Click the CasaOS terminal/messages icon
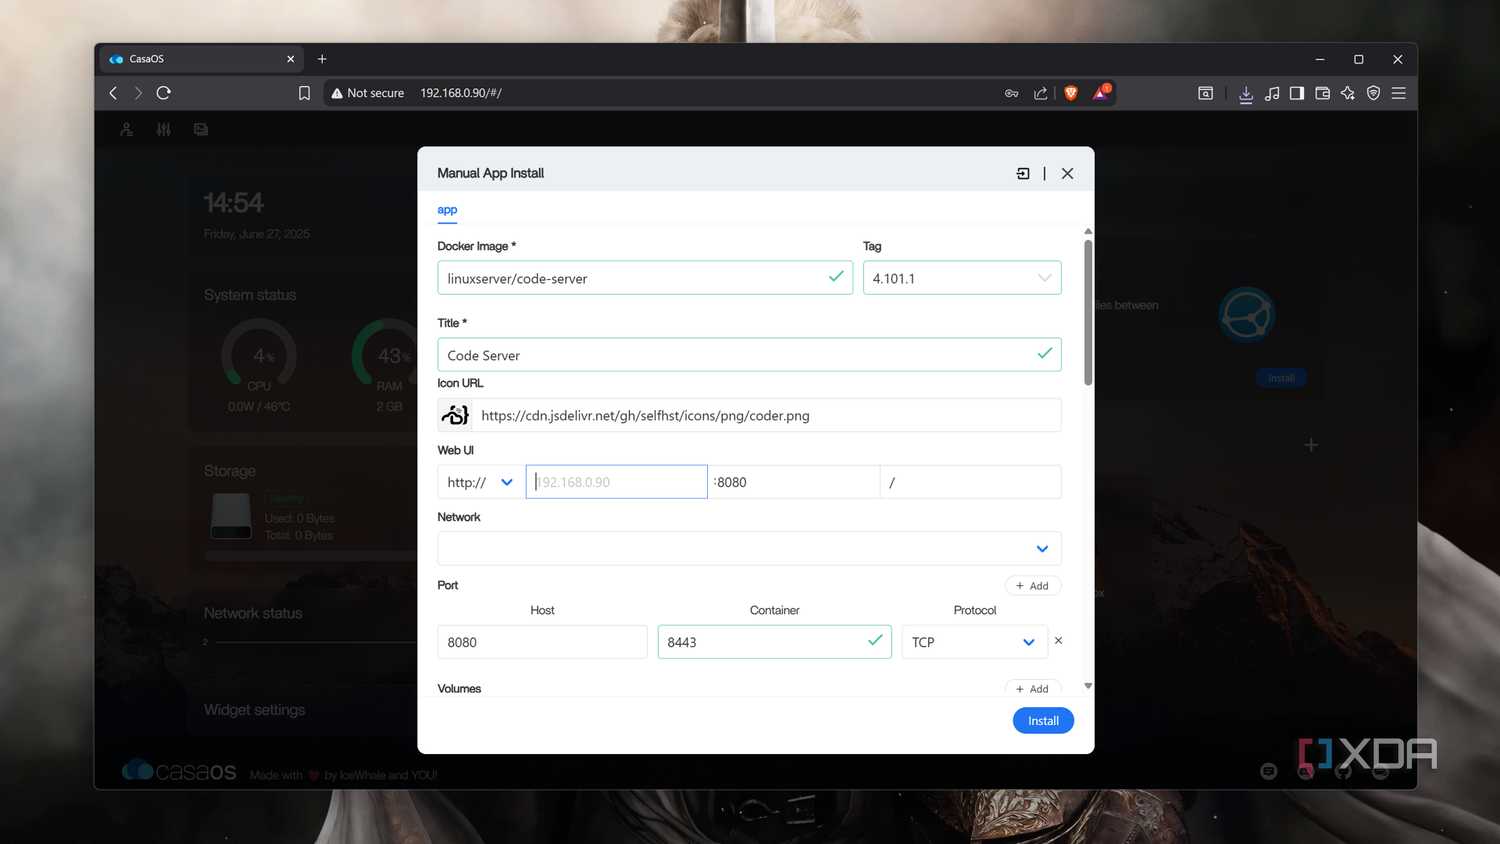Screen dimensions: 1500x844 coord(201,129)
